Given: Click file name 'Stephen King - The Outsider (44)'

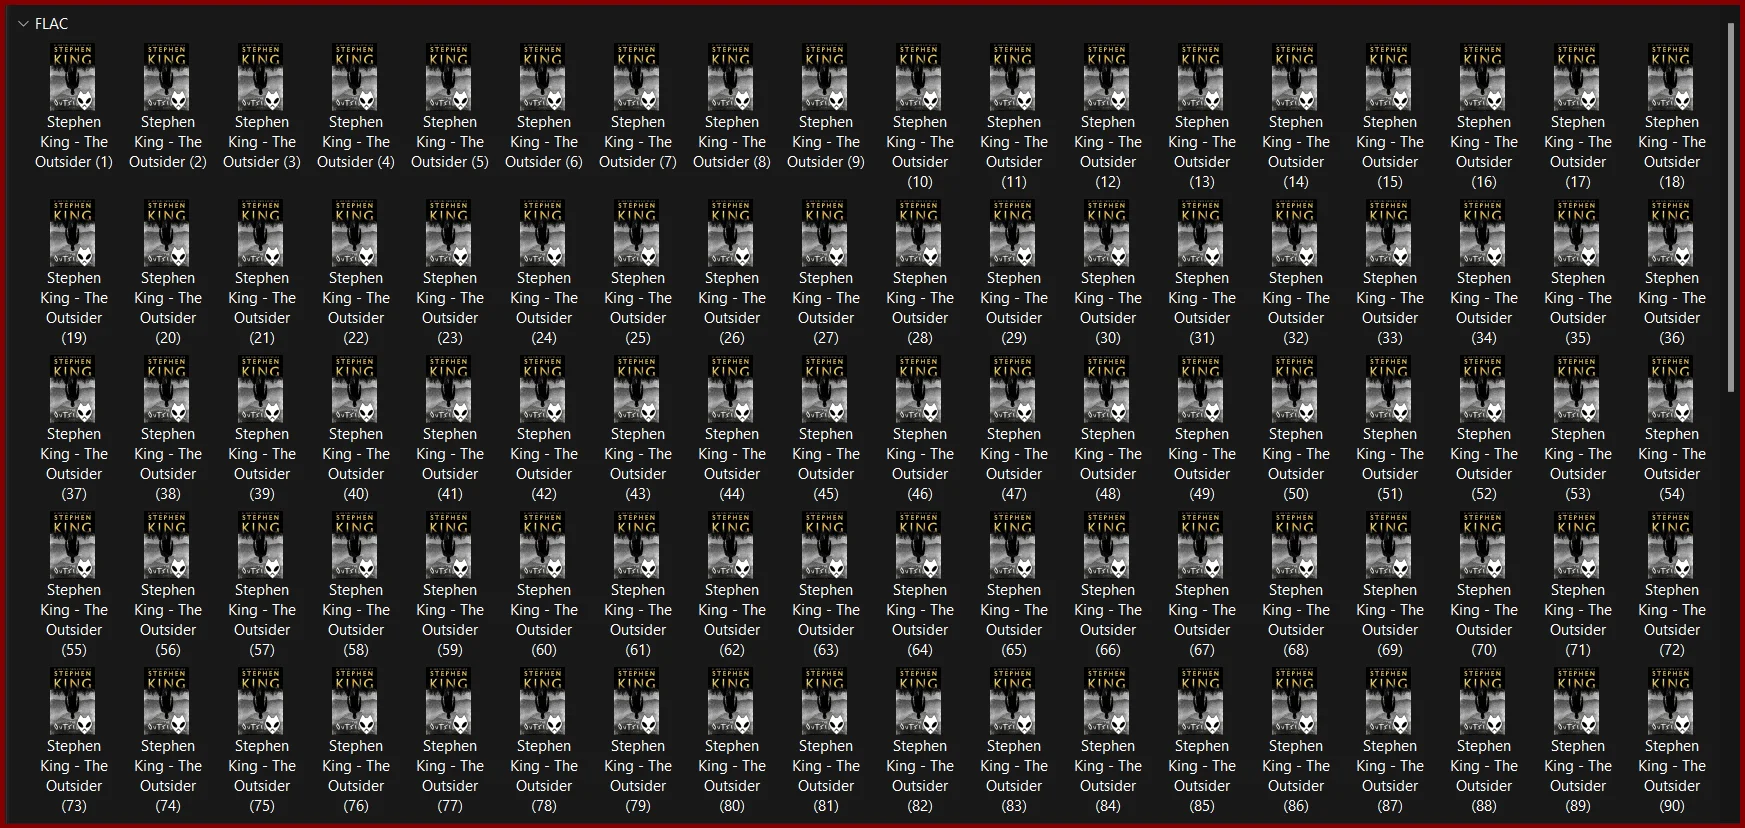Looking at the screenshot, I should 732,464.
